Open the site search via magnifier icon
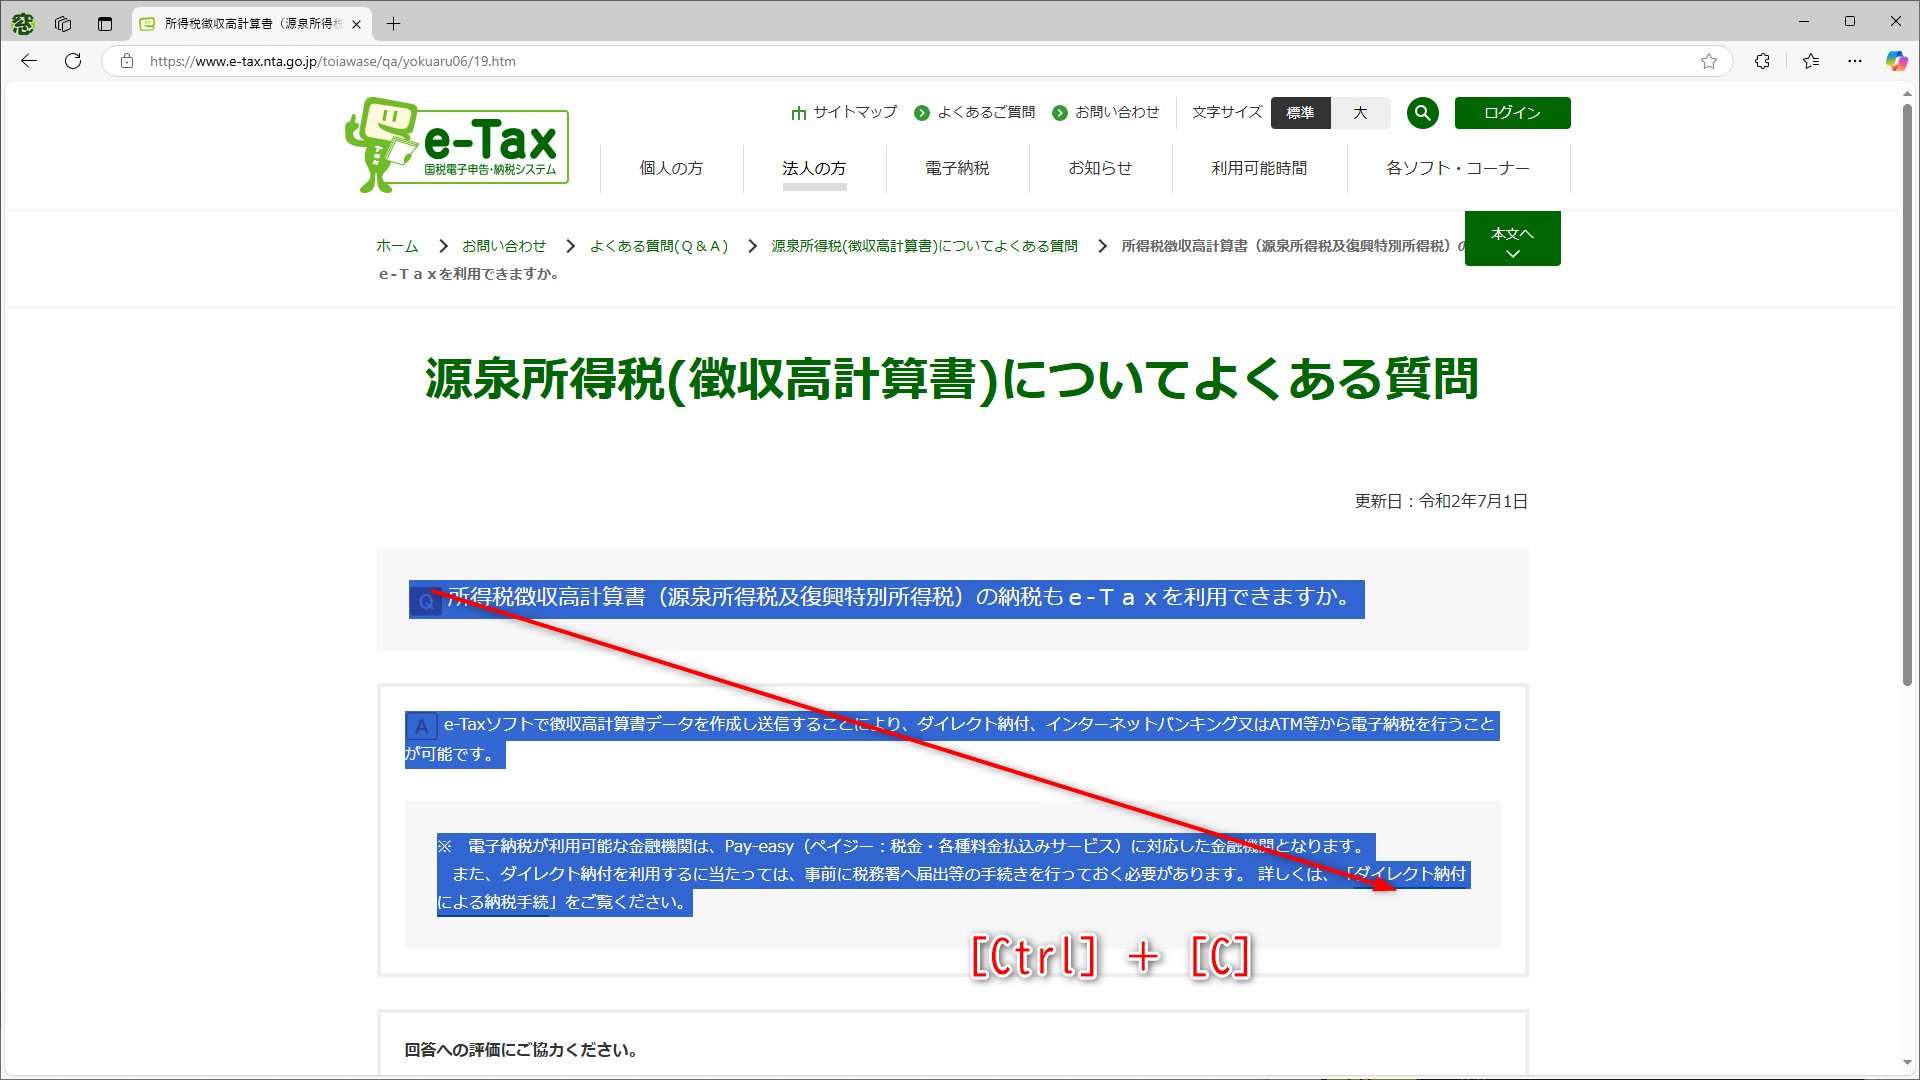The height and width of the screenshot is (1080, 1920). click(1422, 113)
